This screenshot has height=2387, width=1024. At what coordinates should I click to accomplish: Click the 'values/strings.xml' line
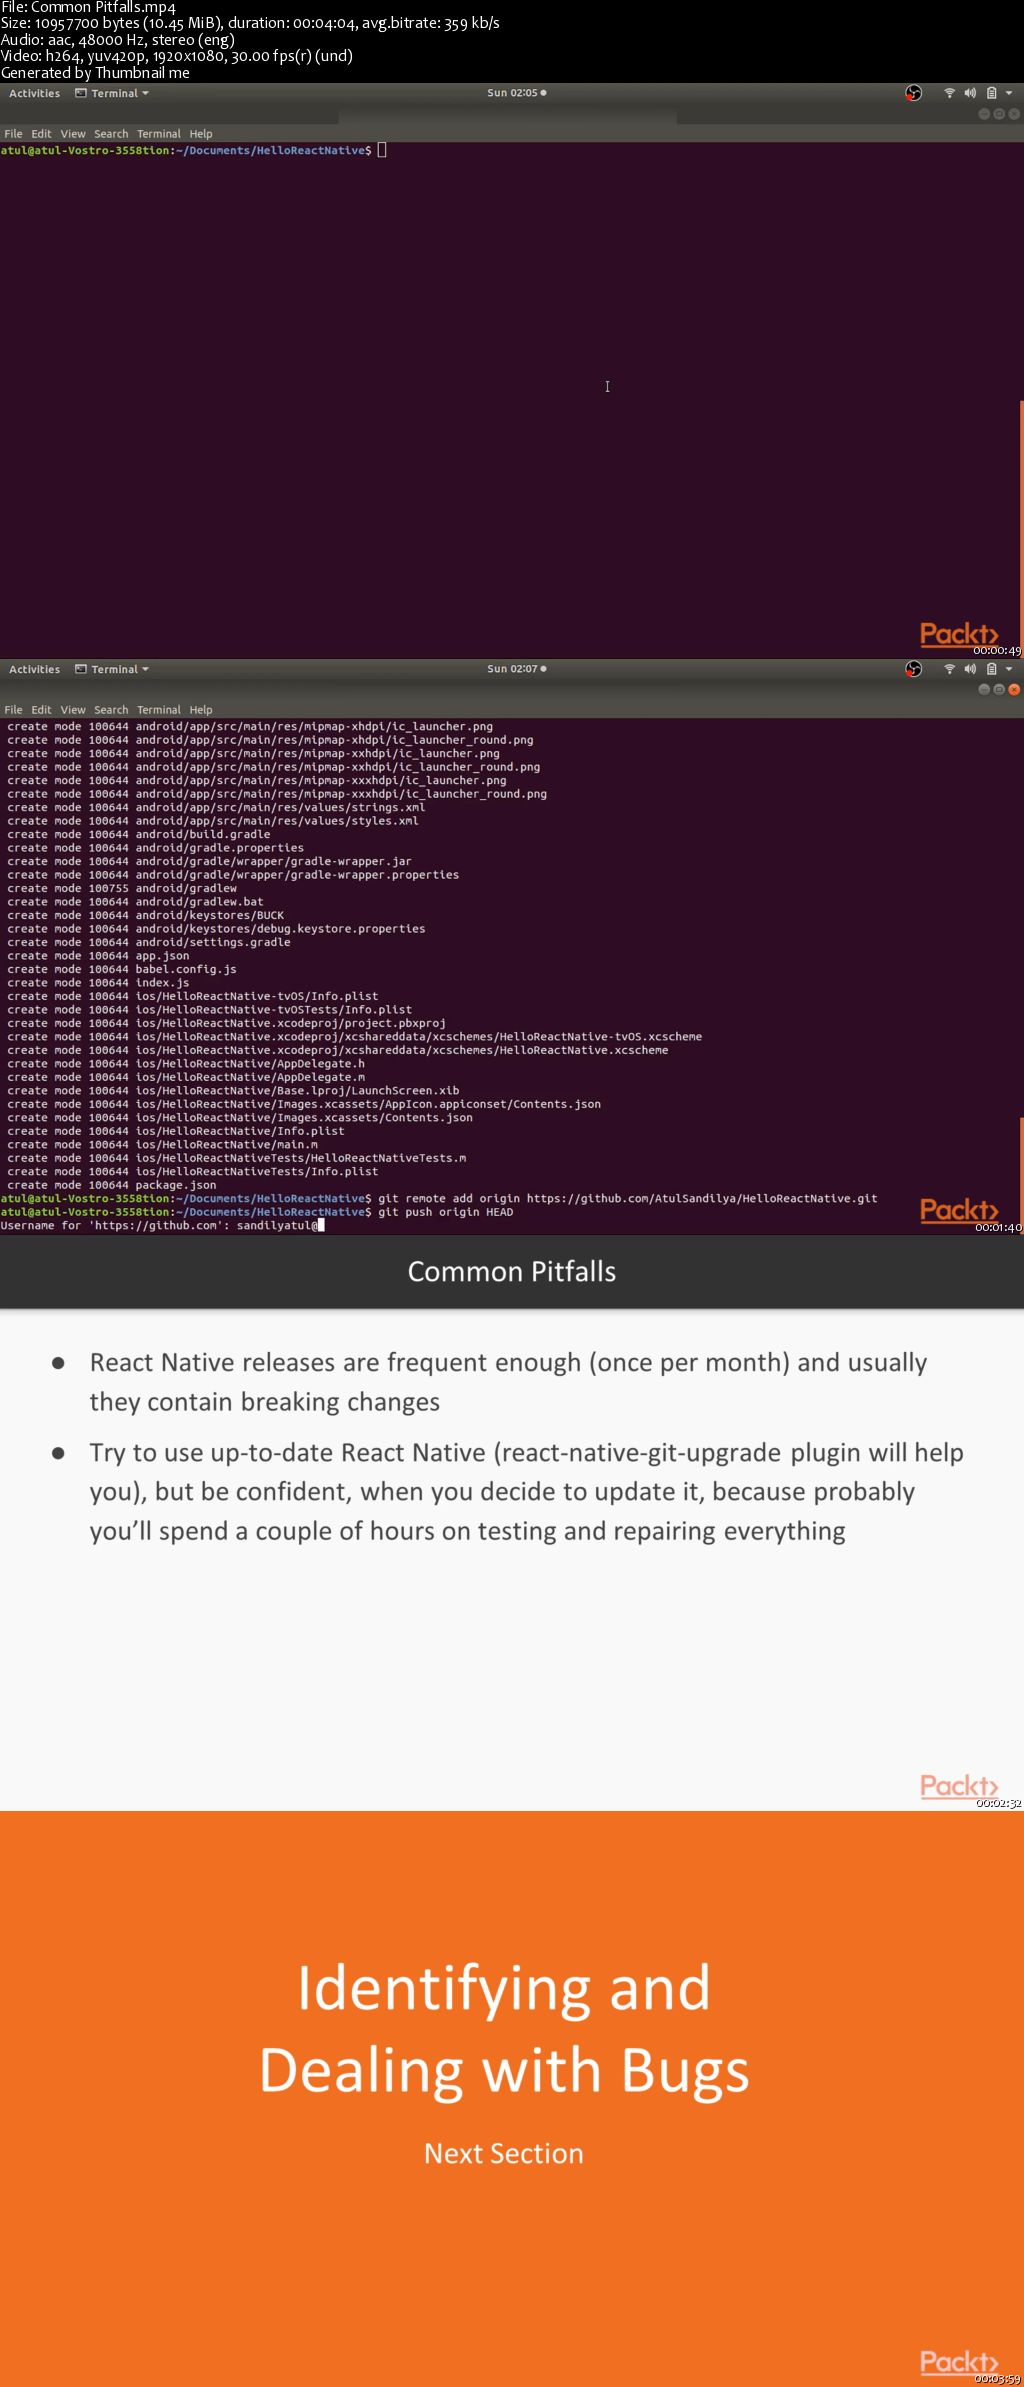click(x=217, y=807)
